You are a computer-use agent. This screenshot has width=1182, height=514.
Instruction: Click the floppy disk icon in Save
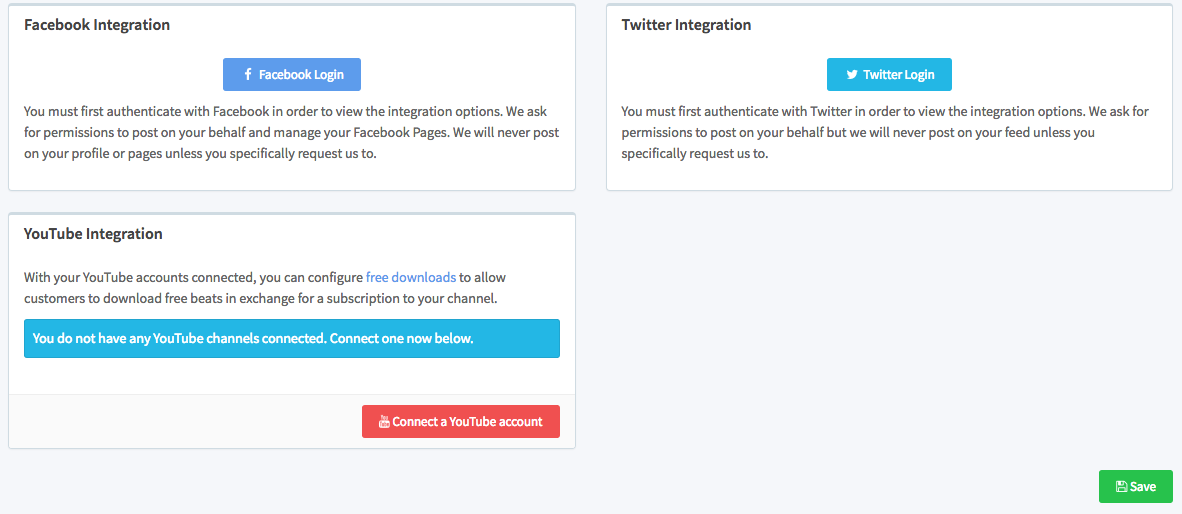click(1121, 487)
